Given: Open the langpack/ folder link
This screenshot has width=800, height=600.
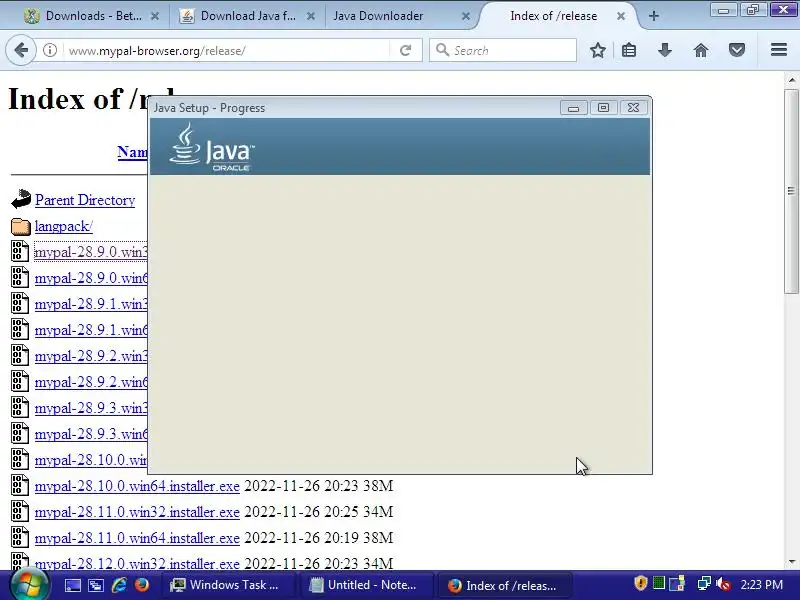Looking at the screenshot, I should point(63,226).
